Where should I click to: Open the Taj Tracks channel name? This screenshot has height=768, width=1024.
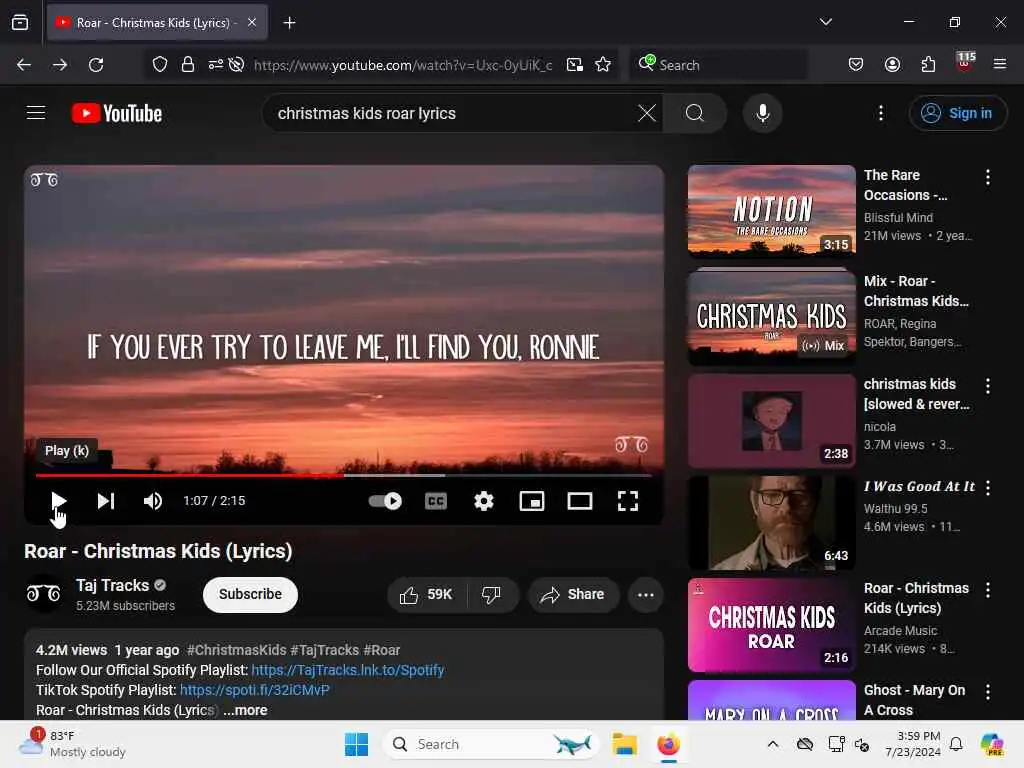pos(112,585)
